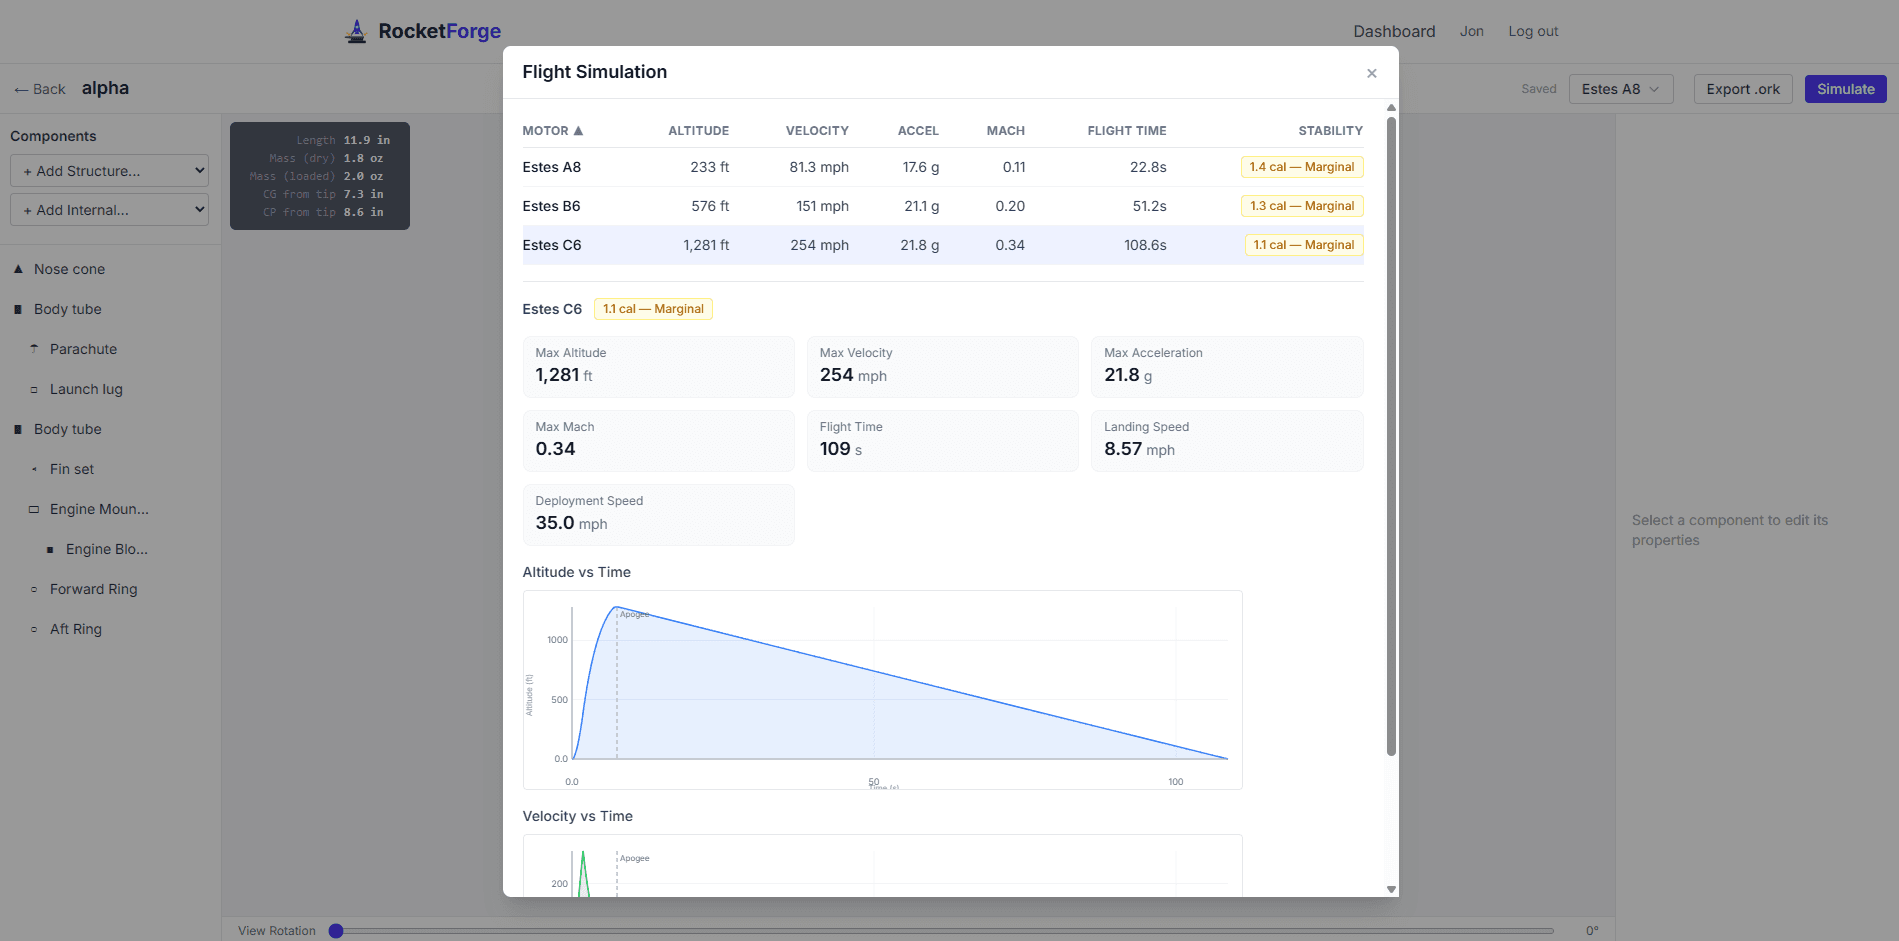
Task: Click Log out in the top bar
Action: point(1533,31)
